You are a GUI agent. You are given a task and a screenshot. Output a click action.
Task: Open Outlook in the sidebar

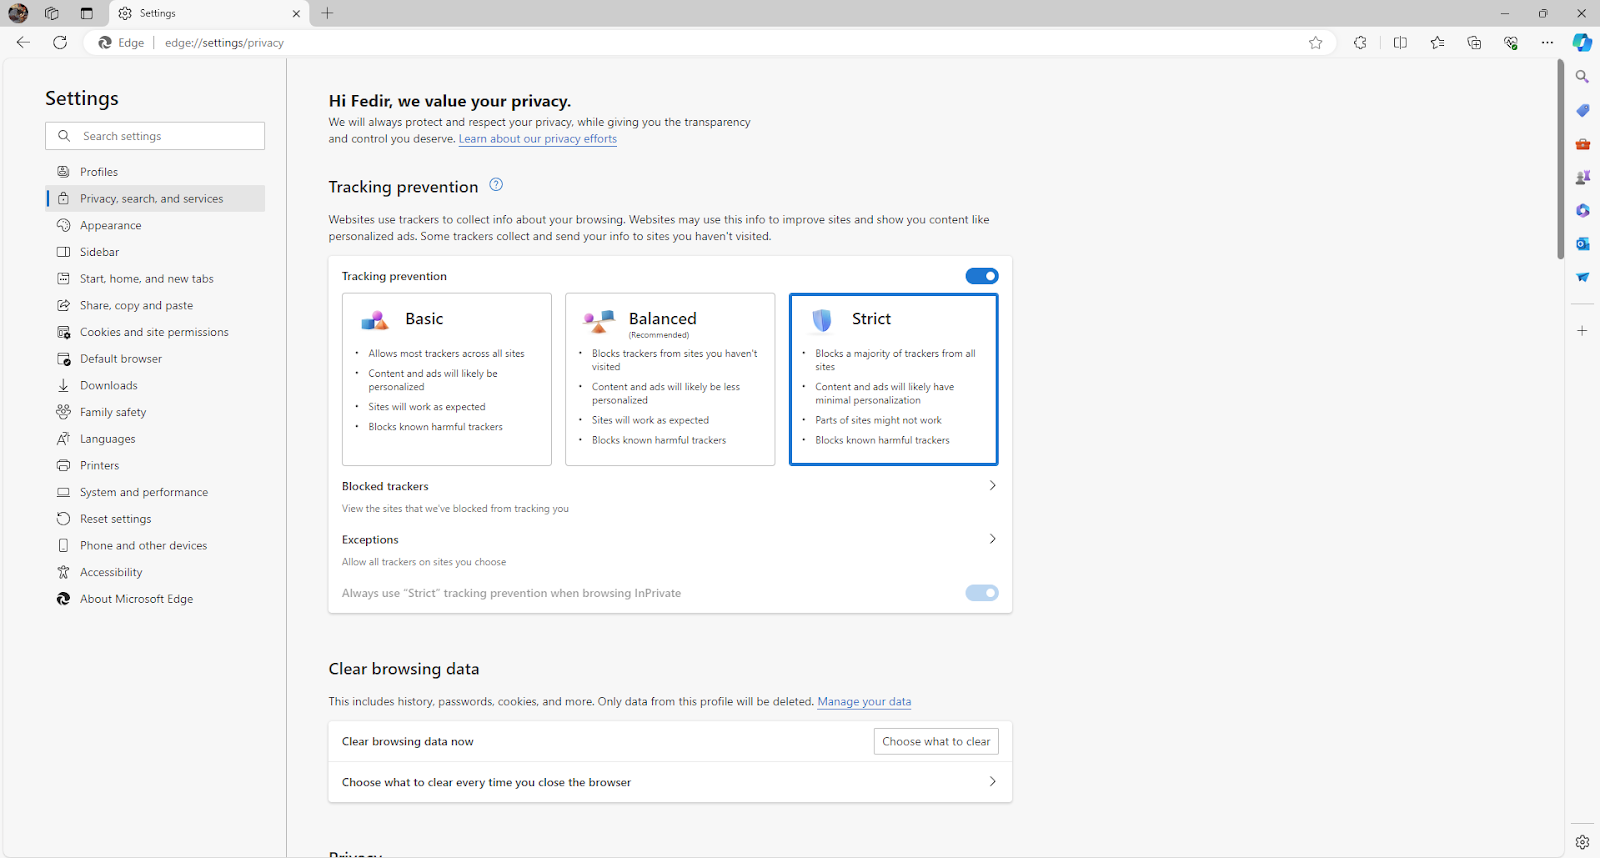(x=1582, y=244)
